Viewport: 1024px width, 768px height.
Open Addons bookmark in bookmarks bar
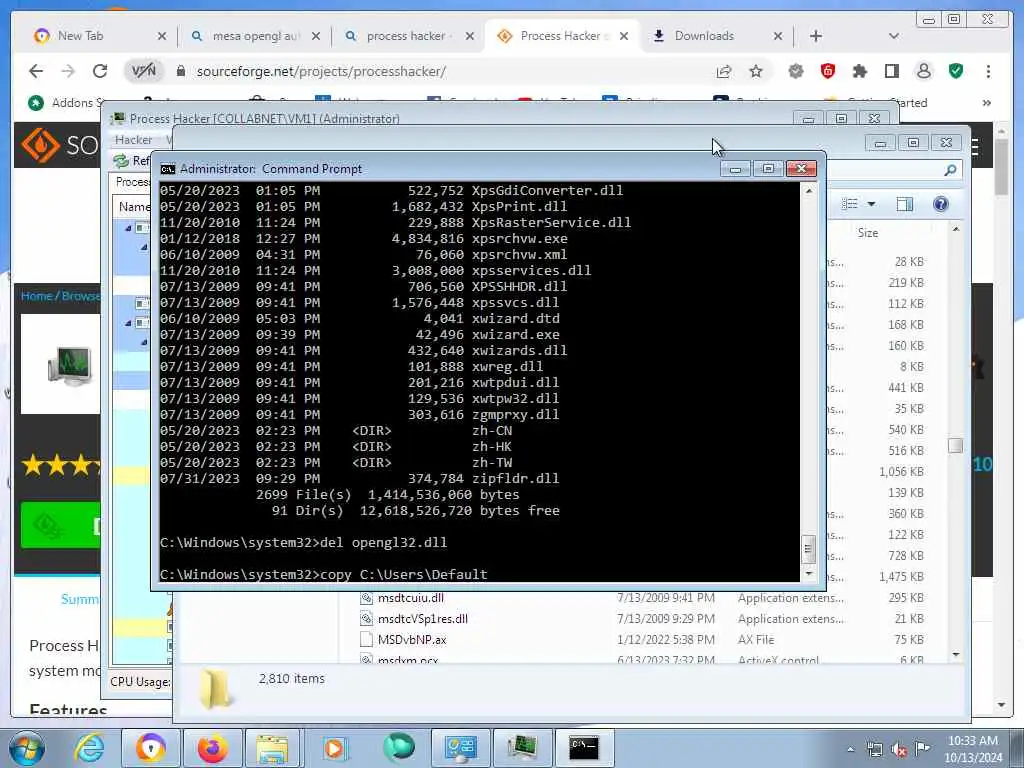(64, 103)
